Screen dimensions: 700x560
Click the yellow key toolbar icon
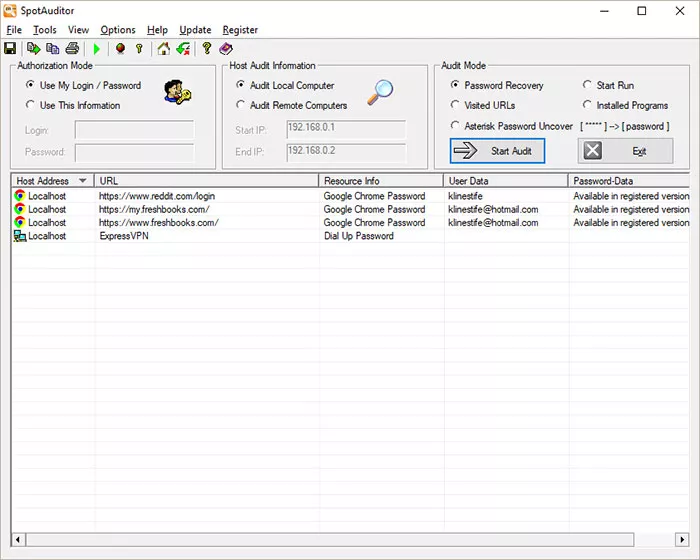(139, 48)
